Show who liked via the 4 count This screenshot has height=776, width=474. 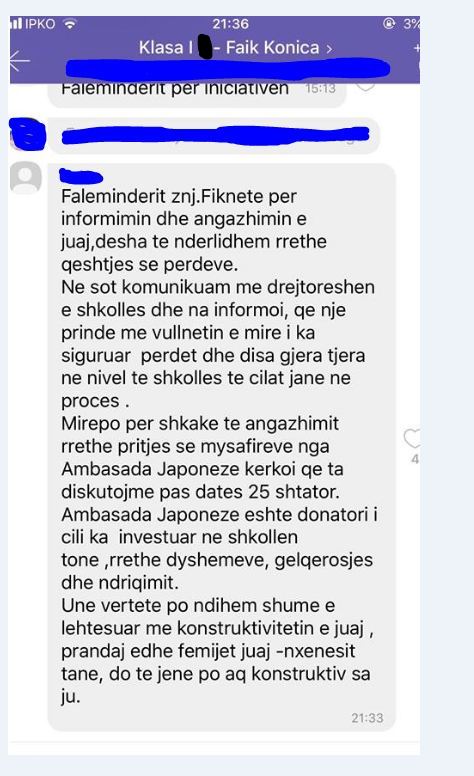point(415,459)
